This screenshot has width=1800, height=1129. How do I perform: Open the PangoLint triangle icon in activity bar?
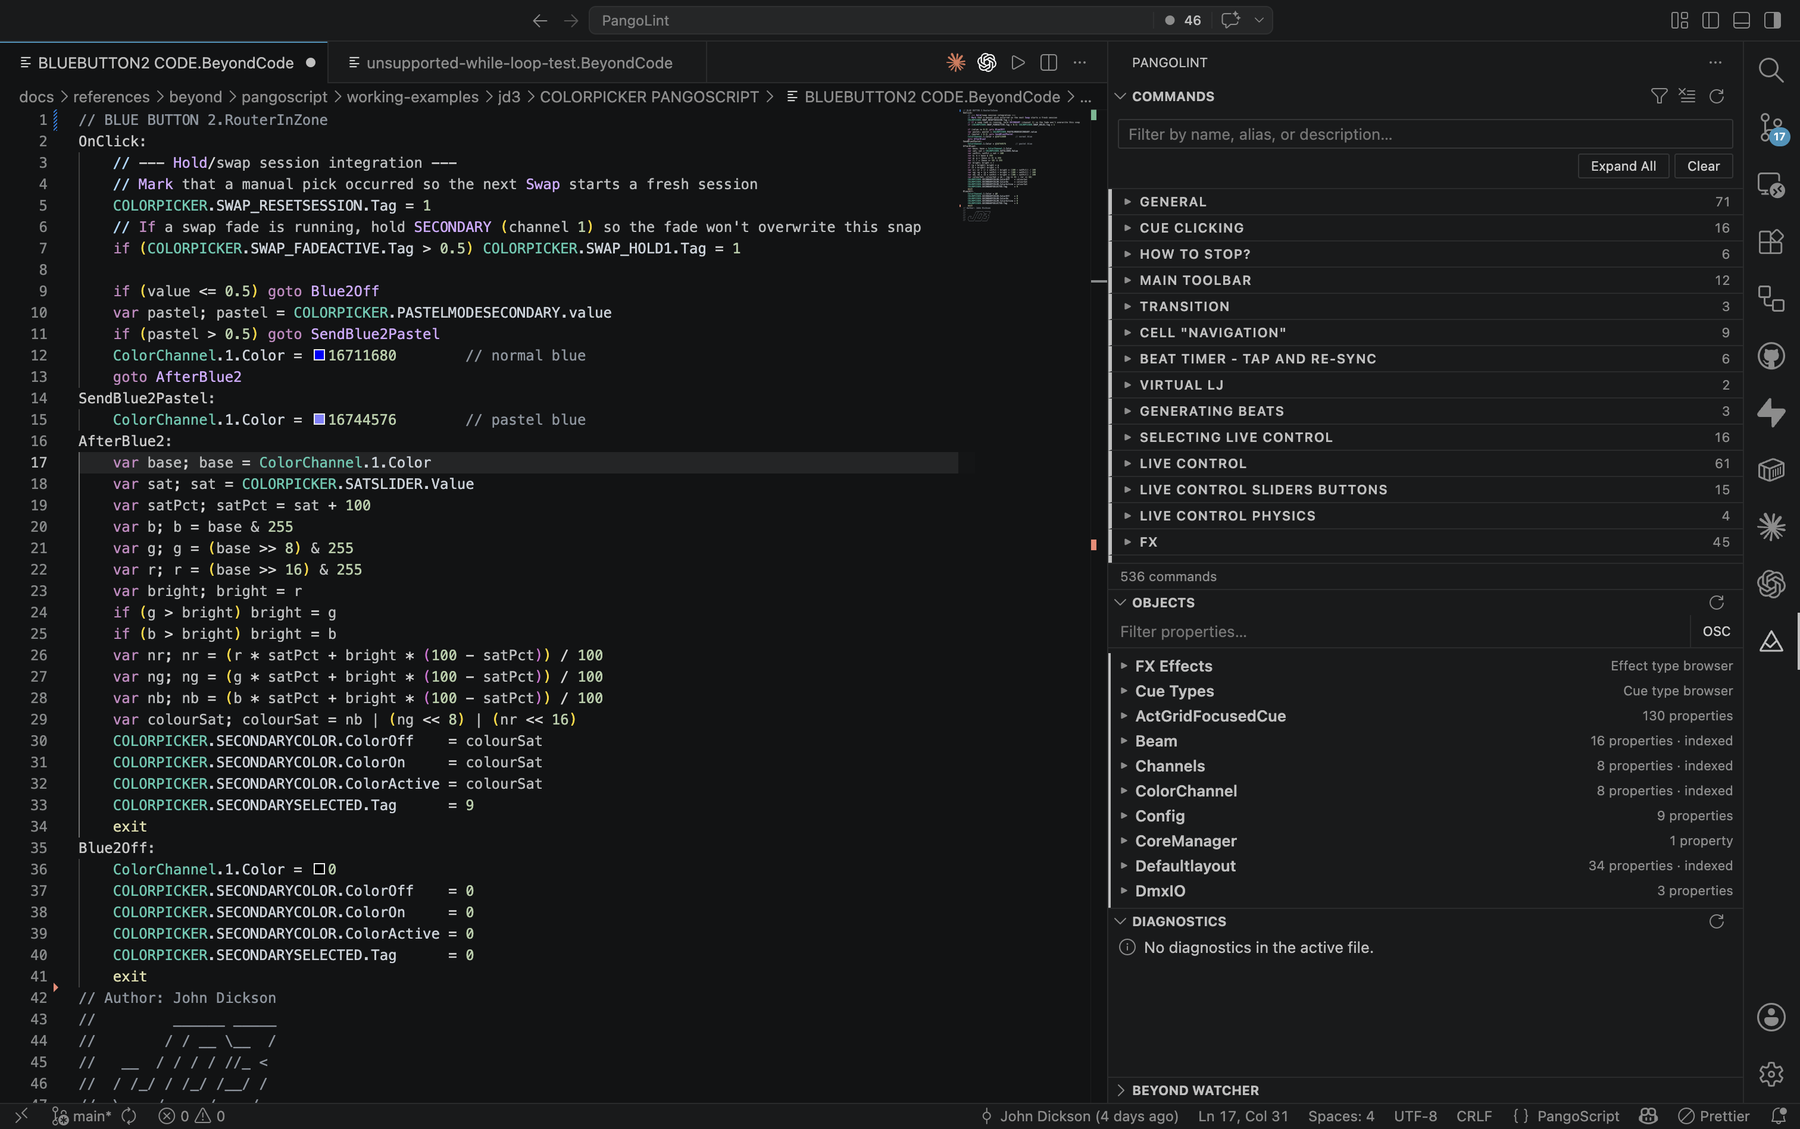tap(1771, 641)
